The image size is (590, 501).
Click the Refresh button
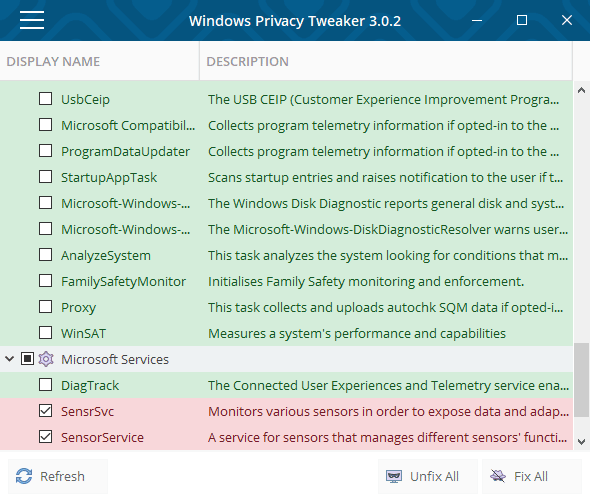[58, 476]
